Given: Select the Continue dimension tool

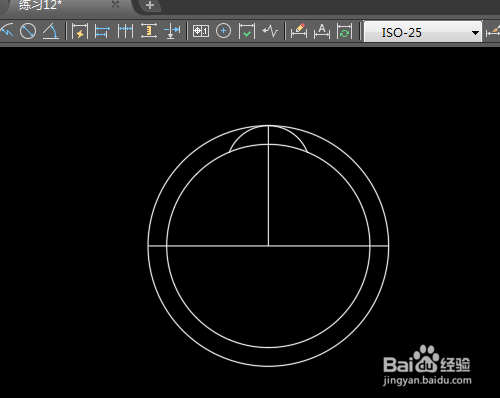Looking at the screenshot, I should pyautogui.click(x=125, y=32).
